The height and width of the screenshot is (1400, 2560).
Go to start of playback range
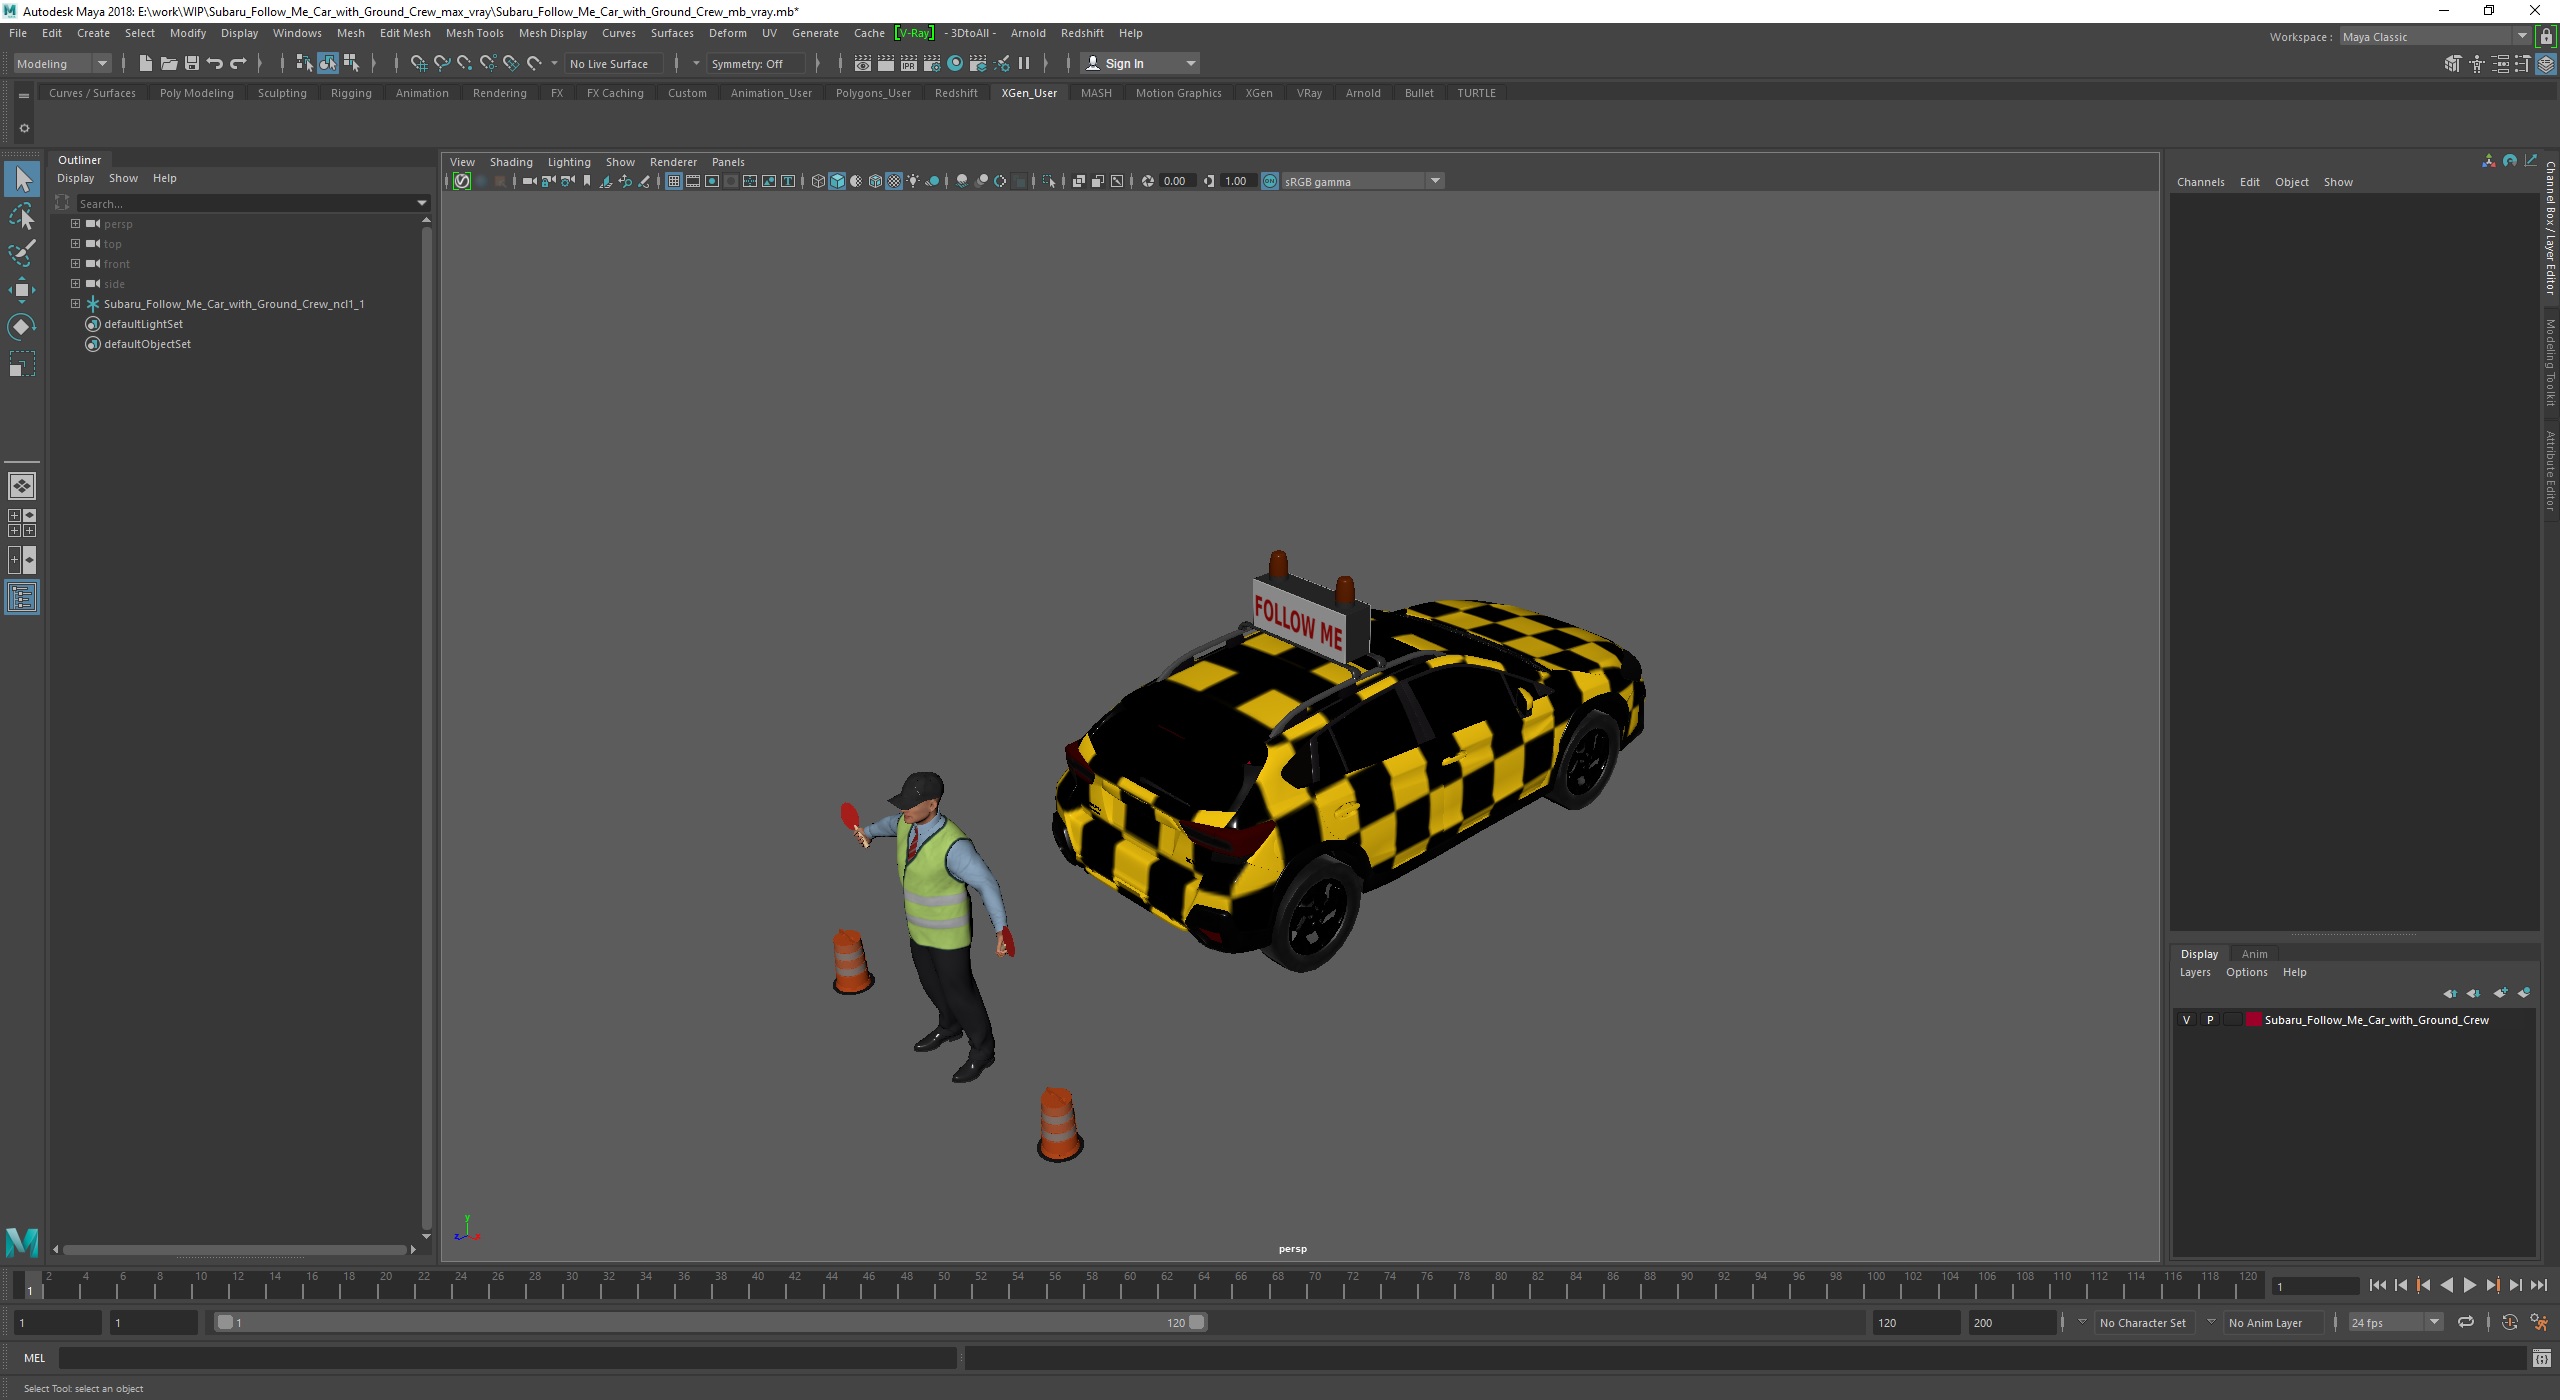[2377, 1286]
